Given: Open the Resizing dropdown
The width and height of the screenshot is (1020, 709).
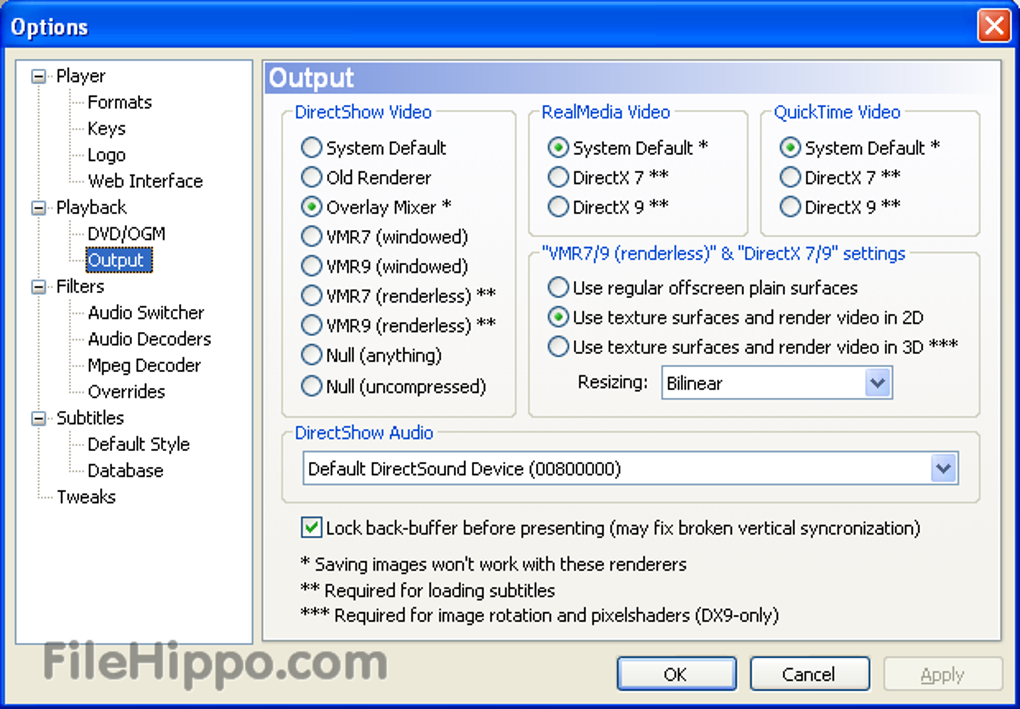Looking at the screenshot, I should 877,383.
